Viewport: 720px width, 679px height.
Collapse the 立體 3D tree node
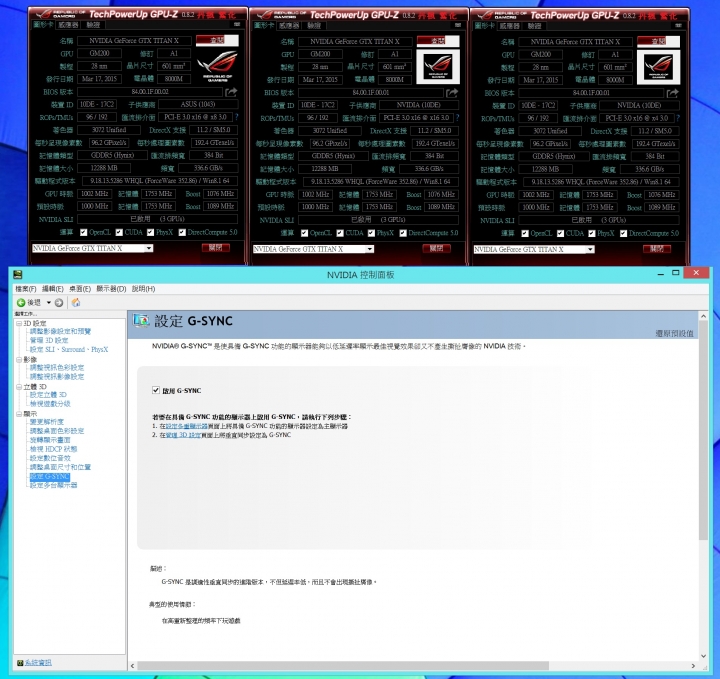pos(19,387)
